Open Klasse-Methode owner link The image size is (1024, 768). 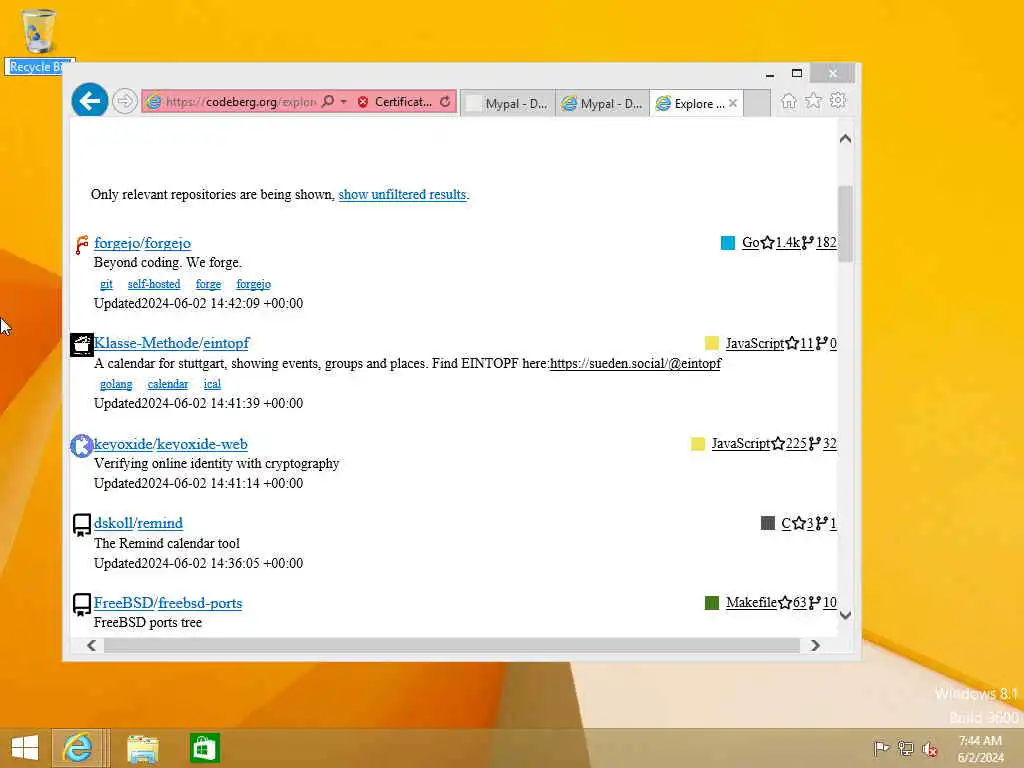146,343
